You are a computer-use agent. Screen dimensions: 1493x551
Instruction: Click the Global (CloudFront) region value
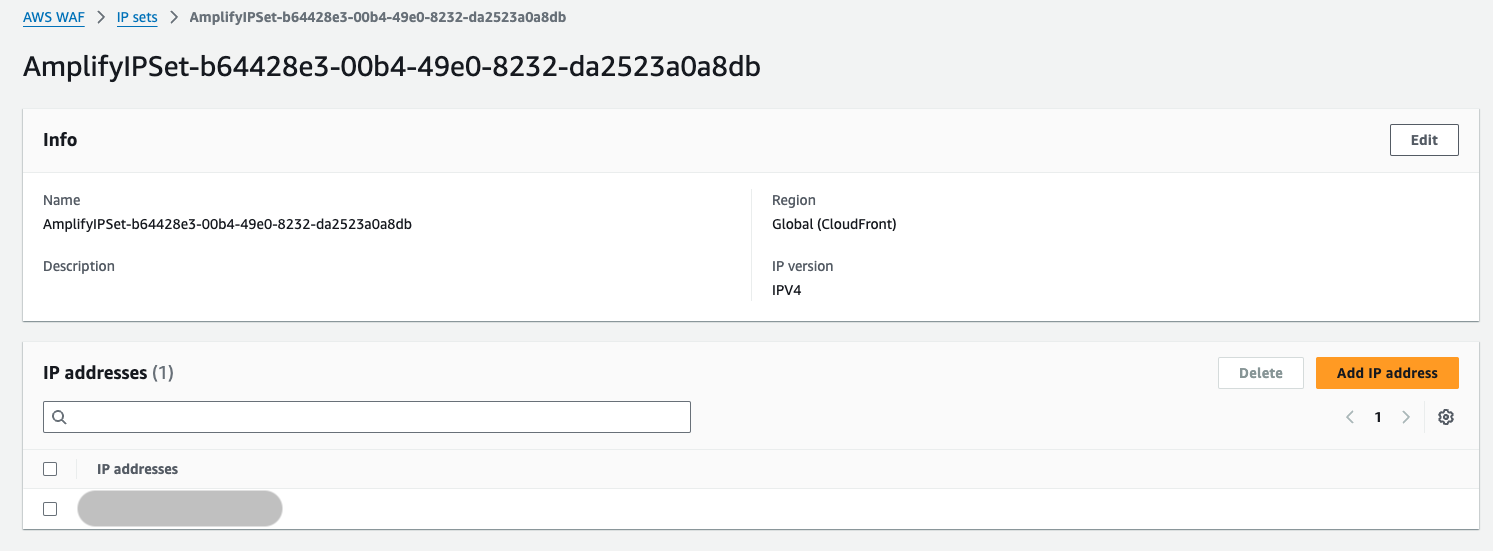tap(834, 224)
